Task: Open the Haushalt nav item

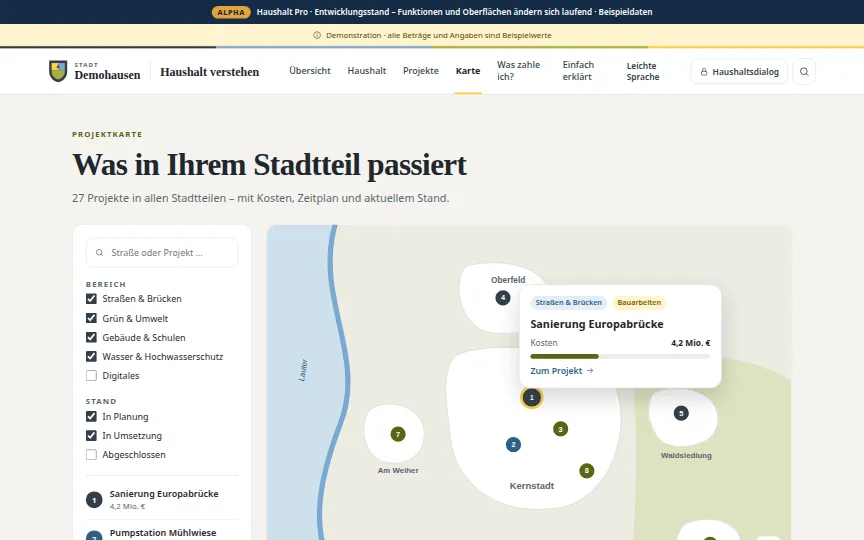Action: pyautogui.click(x=366, y=71)
